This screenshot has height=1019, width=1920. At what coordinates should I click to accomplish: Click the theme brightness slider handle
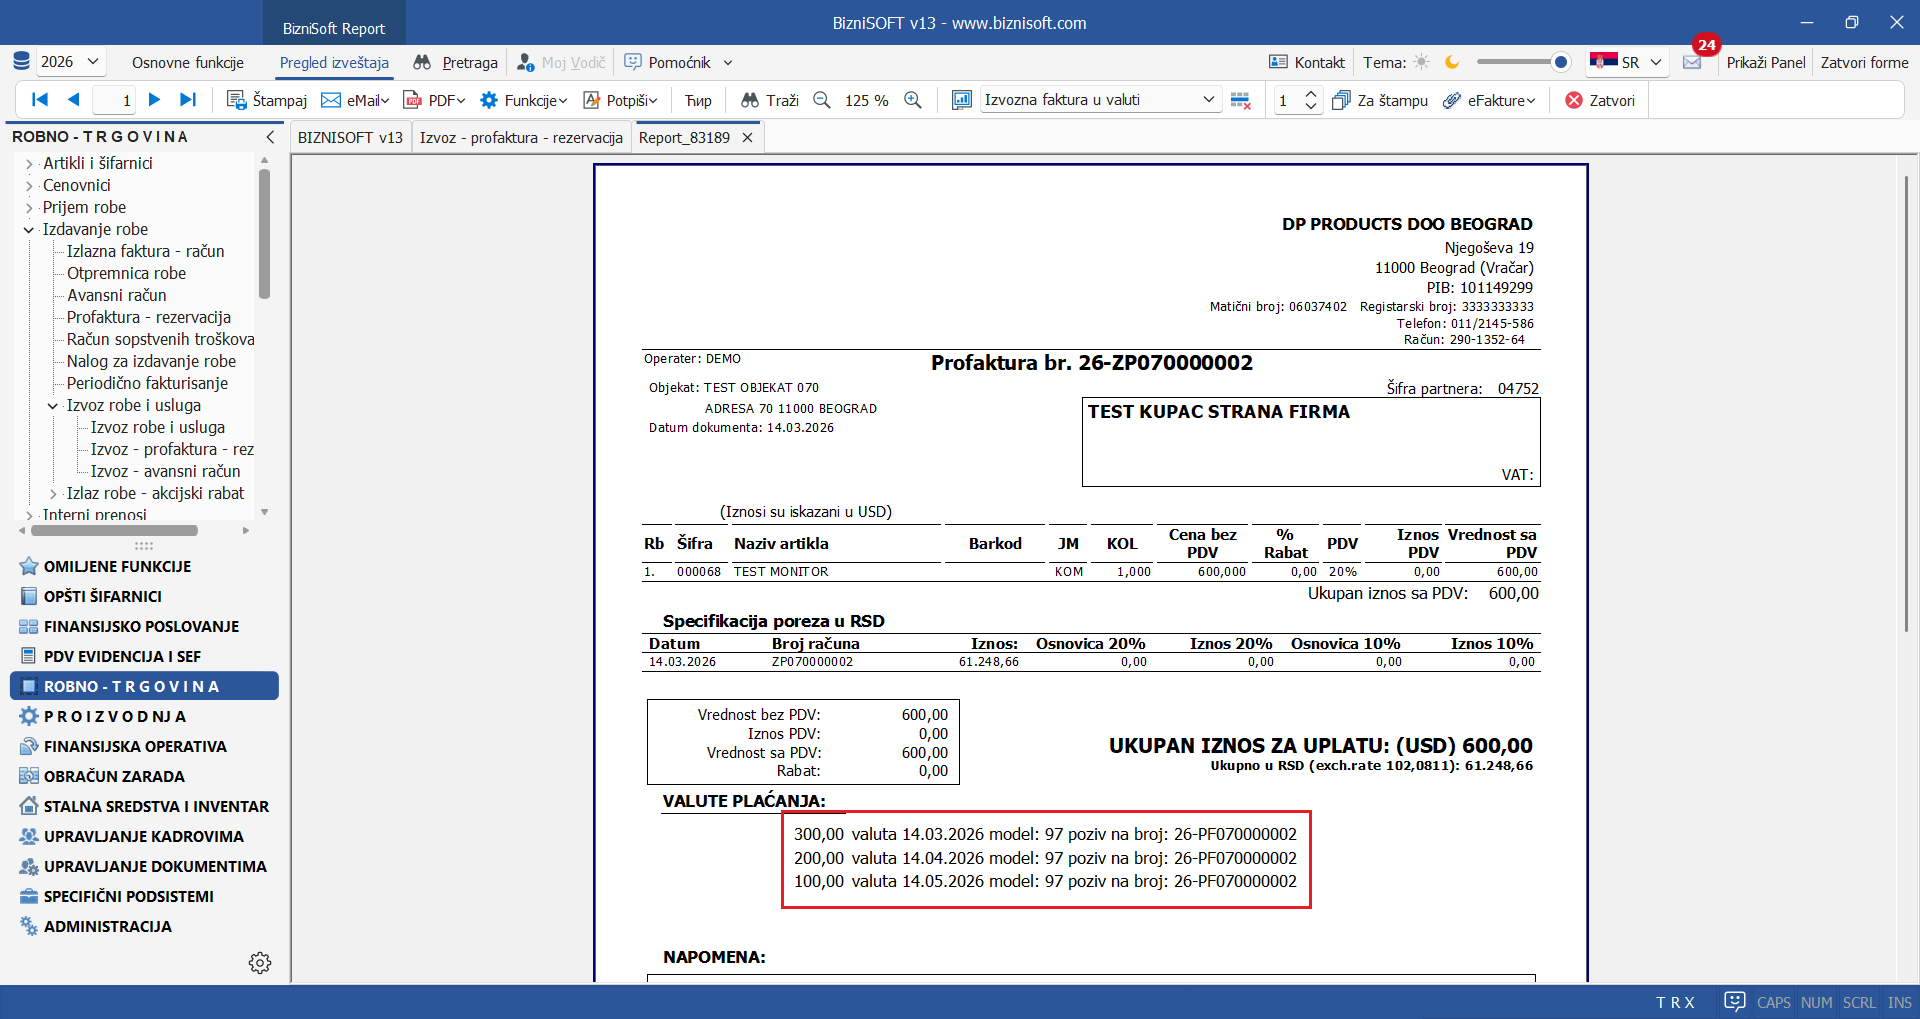1560,62
